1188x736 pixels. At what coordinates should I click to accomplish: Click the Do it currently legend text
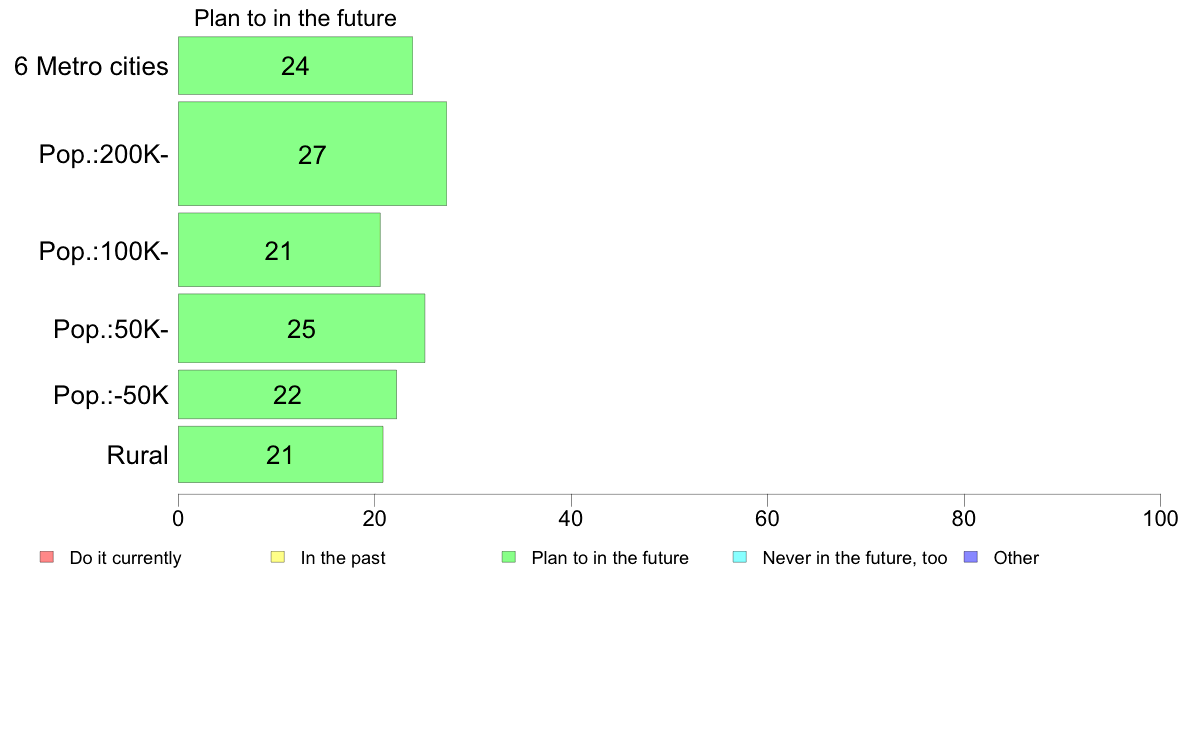click(x=126, y=558)
